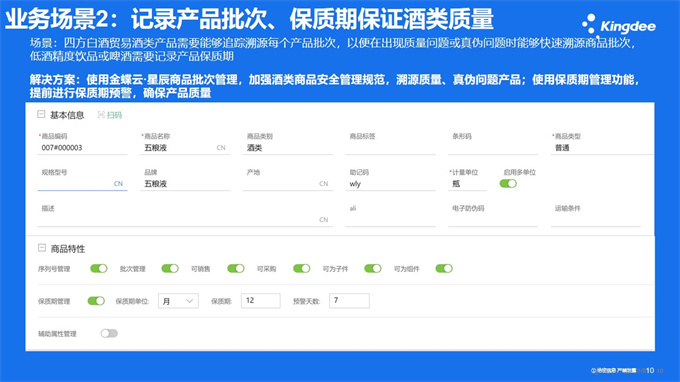680x382 pixels.
Task: Enable 辅助属性管理 switch
Action: tap(109, 333)
